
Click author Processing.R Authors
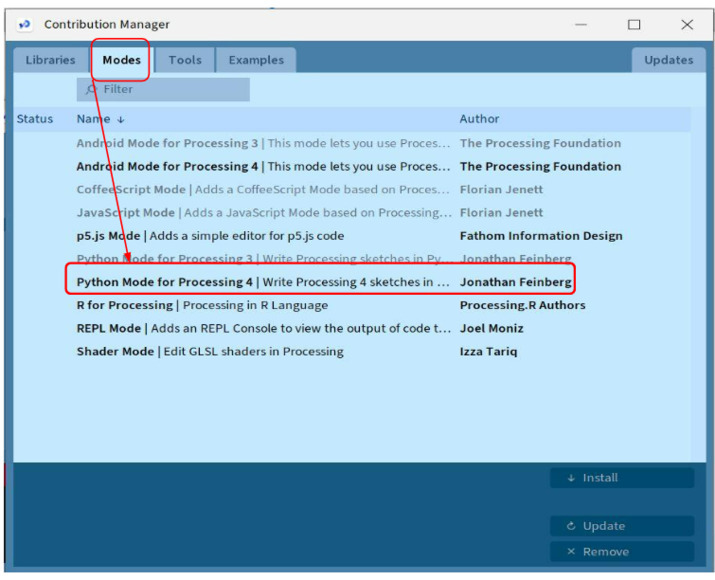pos(523,305)
